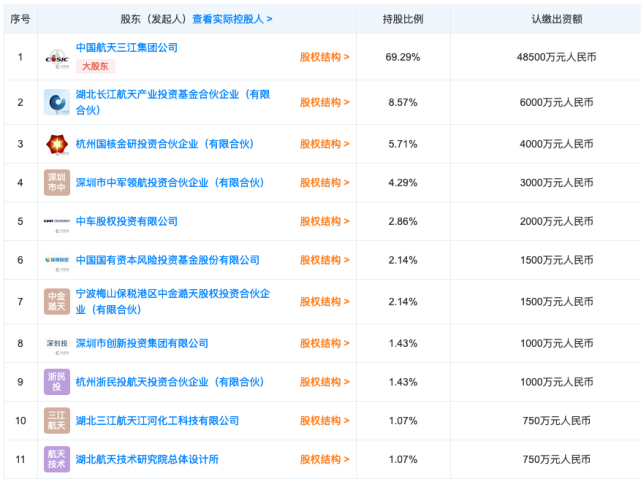Click the purple 浙民投 avatar icon
The image size is (641, 479).
coord(57,382)
